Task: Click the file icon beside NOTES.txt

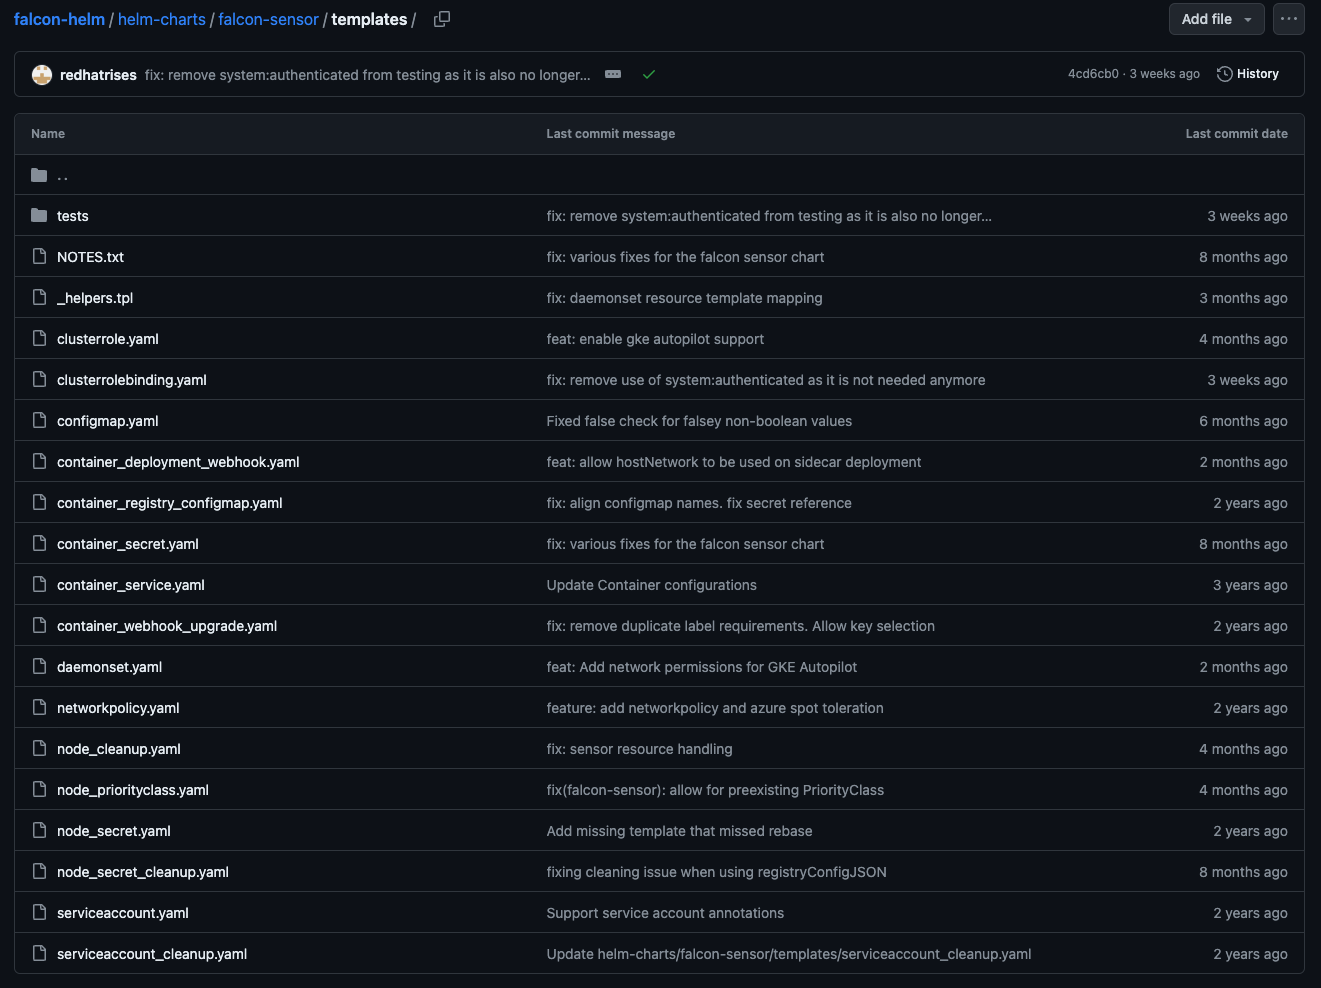Action: click(x=39, y=257)
